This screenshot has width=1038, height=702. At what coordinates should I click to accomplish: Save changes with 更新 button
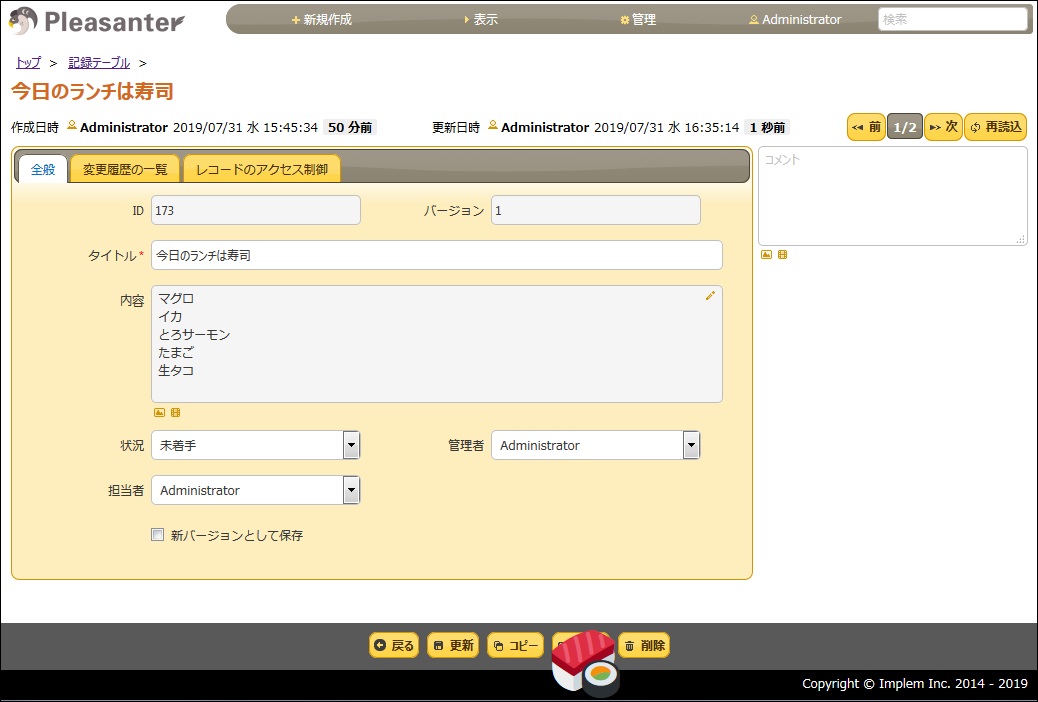[x=453, y=645]
